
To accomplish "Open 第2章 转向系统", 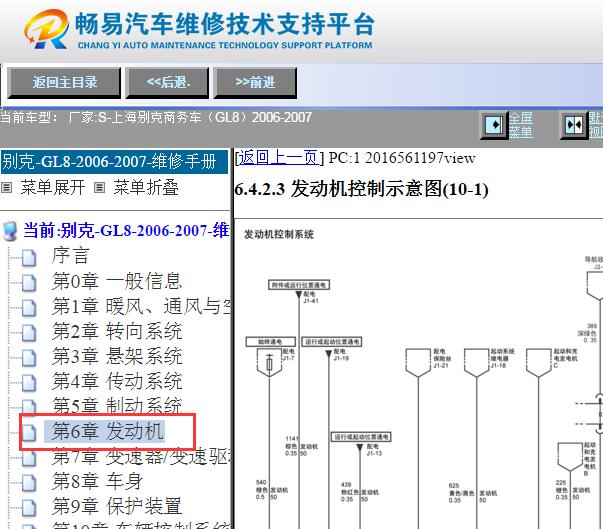I will click(x=117, y=331).
